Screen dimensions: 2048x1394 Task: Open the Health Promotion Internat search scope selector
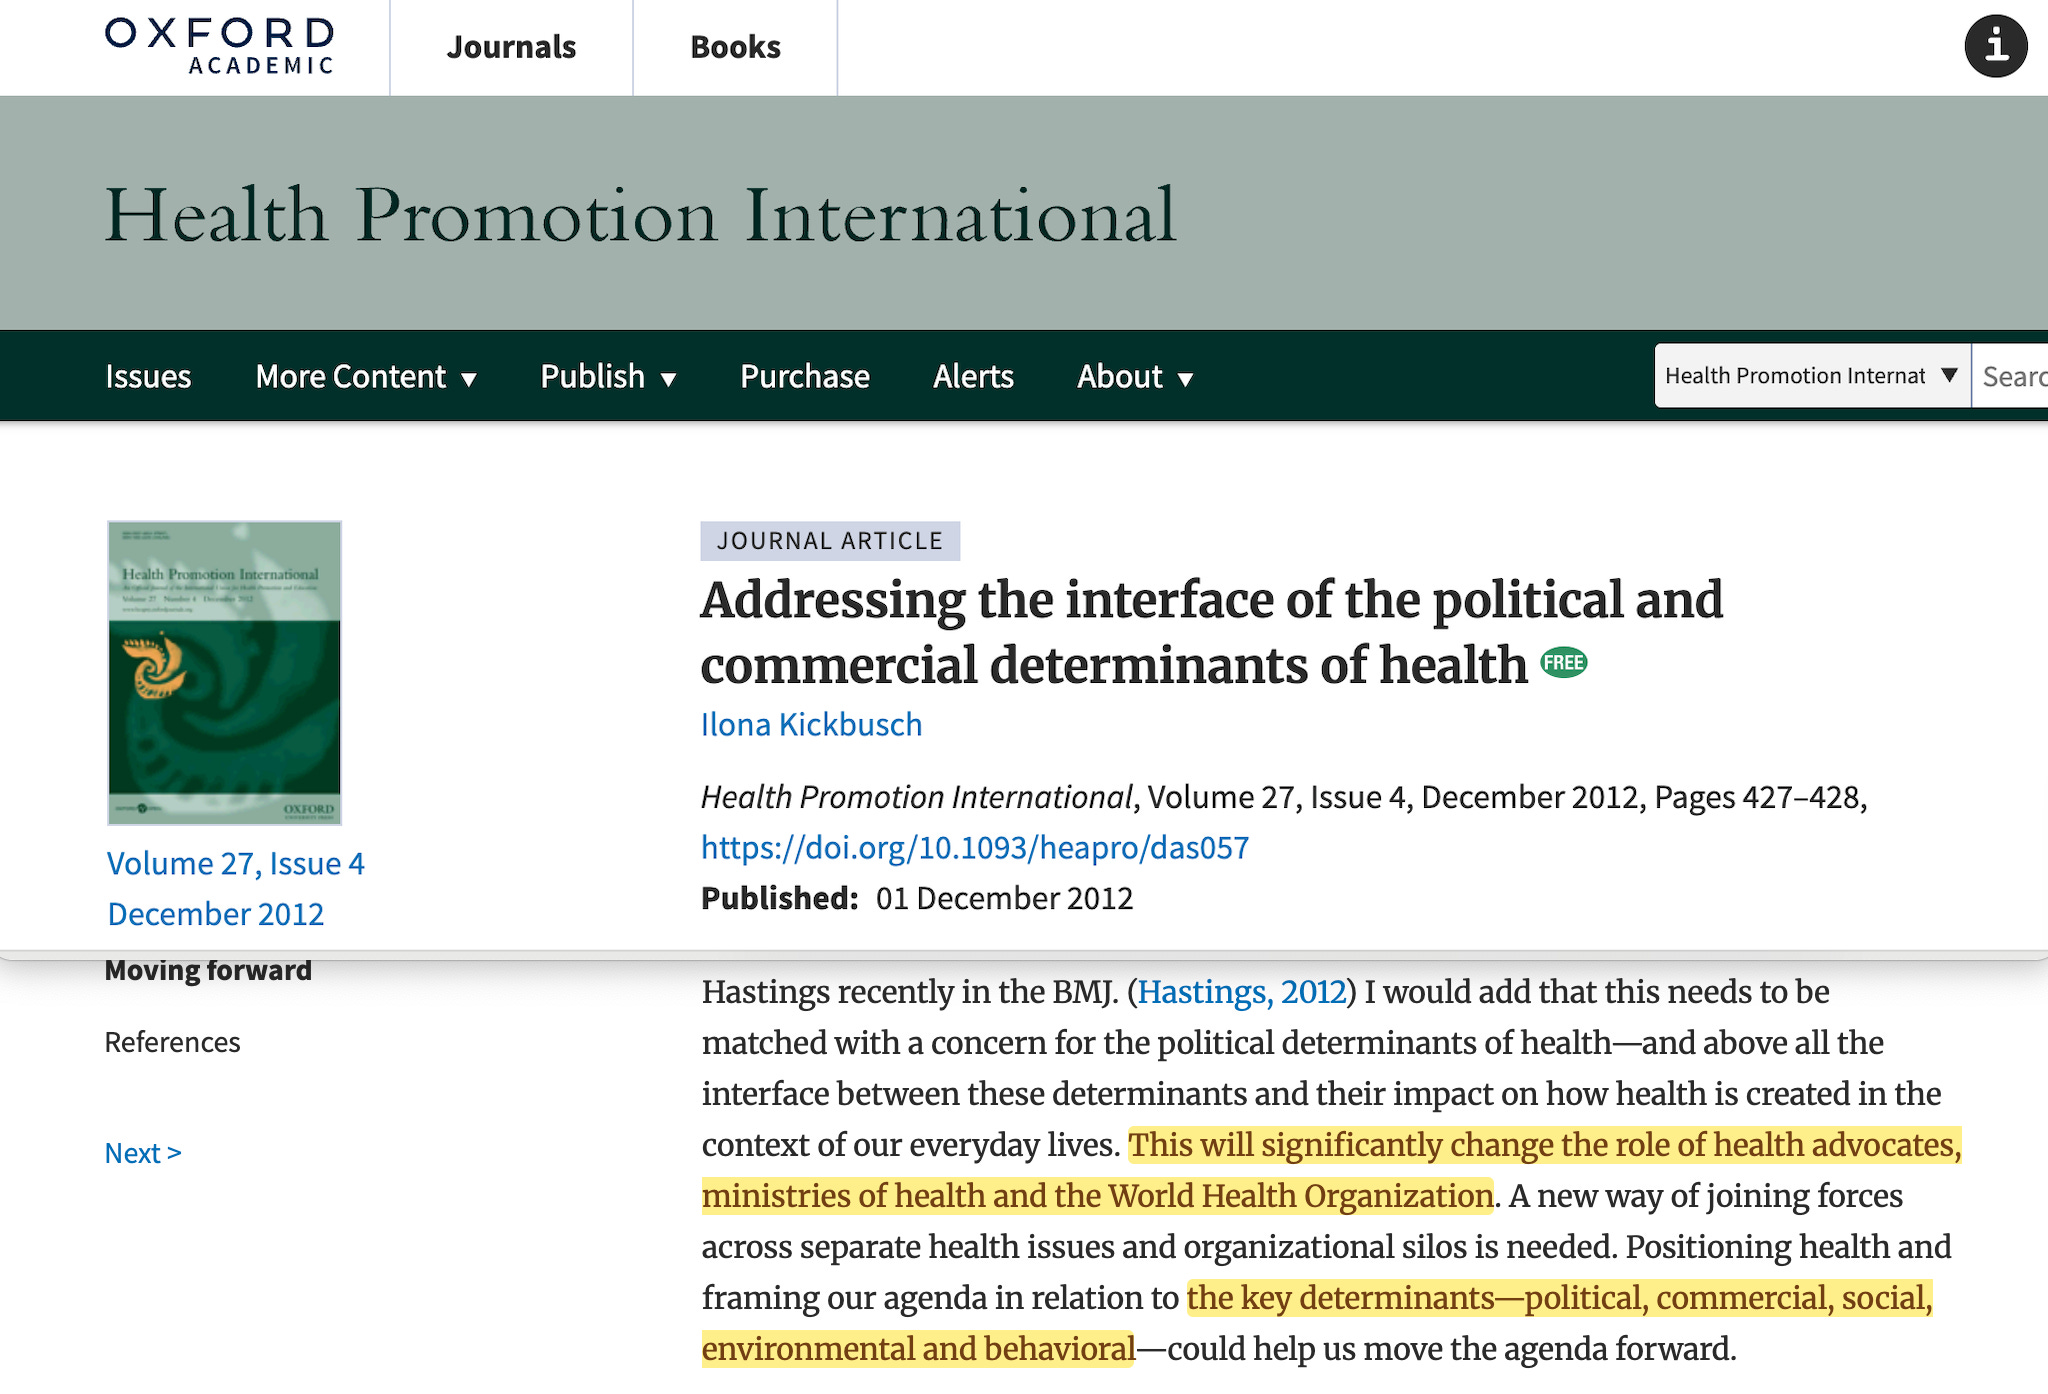tap(1811, 375)
